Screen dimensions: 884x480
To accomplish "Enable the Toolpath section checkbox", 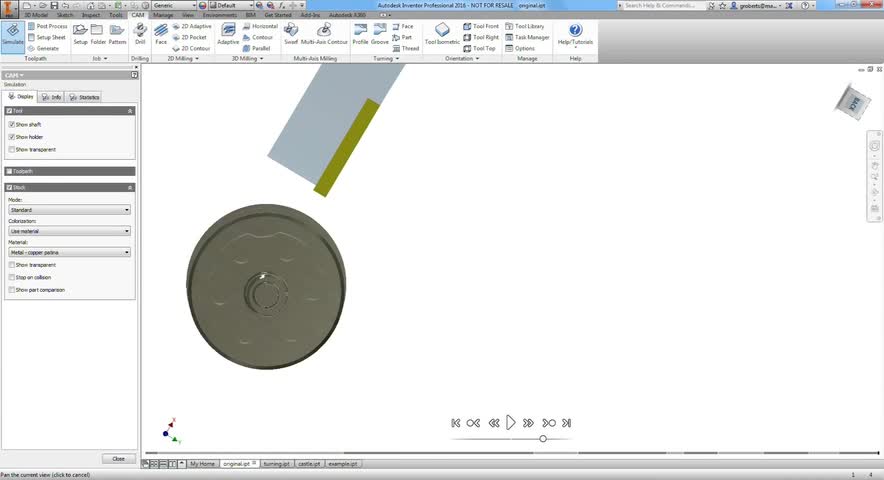I will 9,171.
